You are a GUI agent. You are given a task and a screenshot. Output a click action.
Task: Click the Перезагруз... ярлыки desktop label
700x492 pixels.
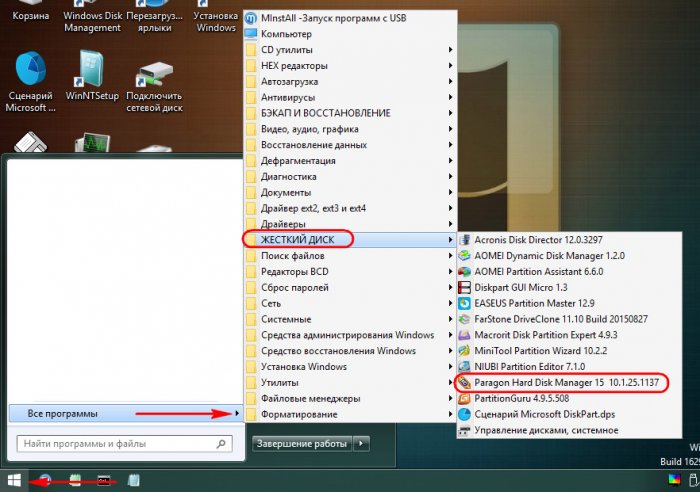coord(154,21)
